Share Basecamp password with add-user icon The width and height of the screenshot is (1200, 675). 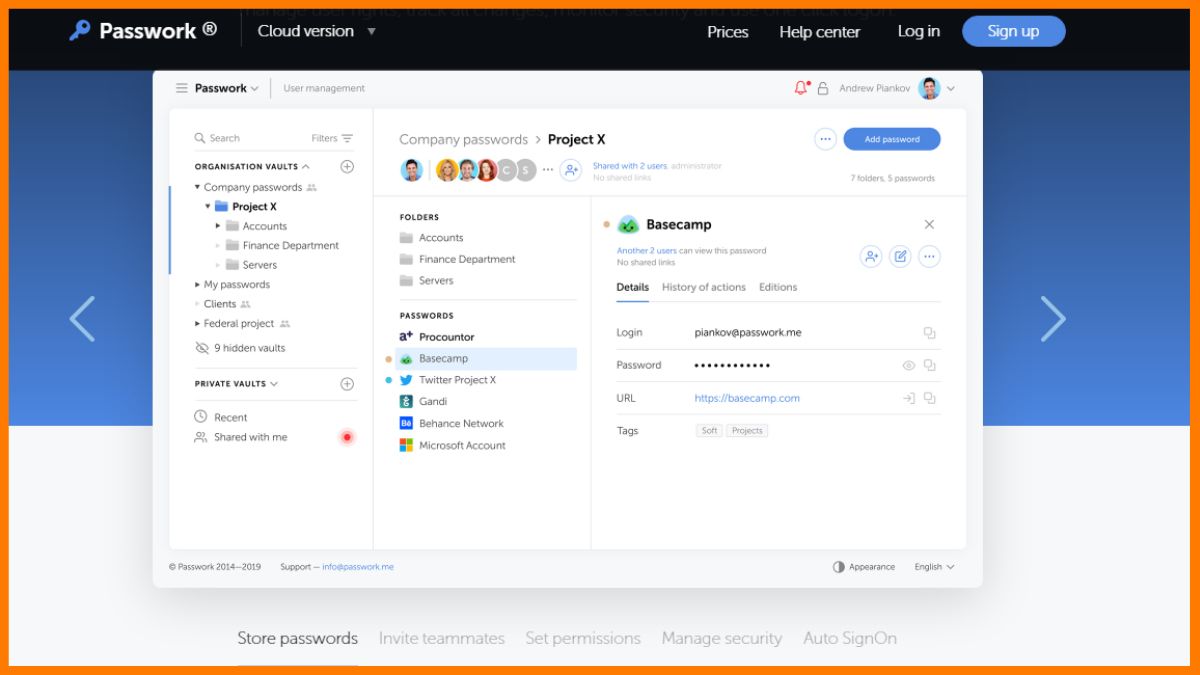click(x=871, y=257)
